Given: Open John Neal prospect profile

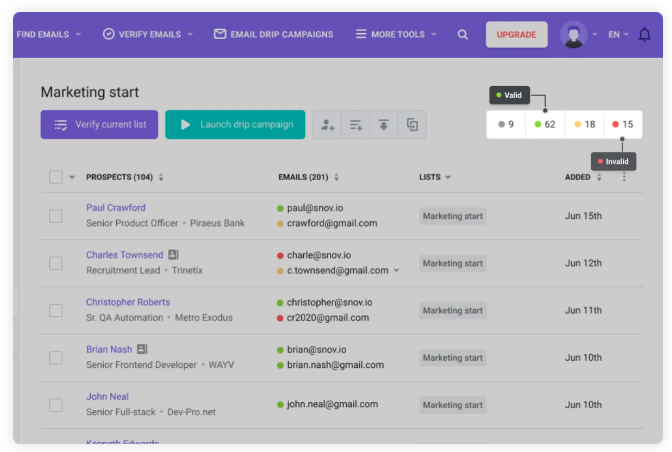Looking at the screenshot, I should [108, 397].
